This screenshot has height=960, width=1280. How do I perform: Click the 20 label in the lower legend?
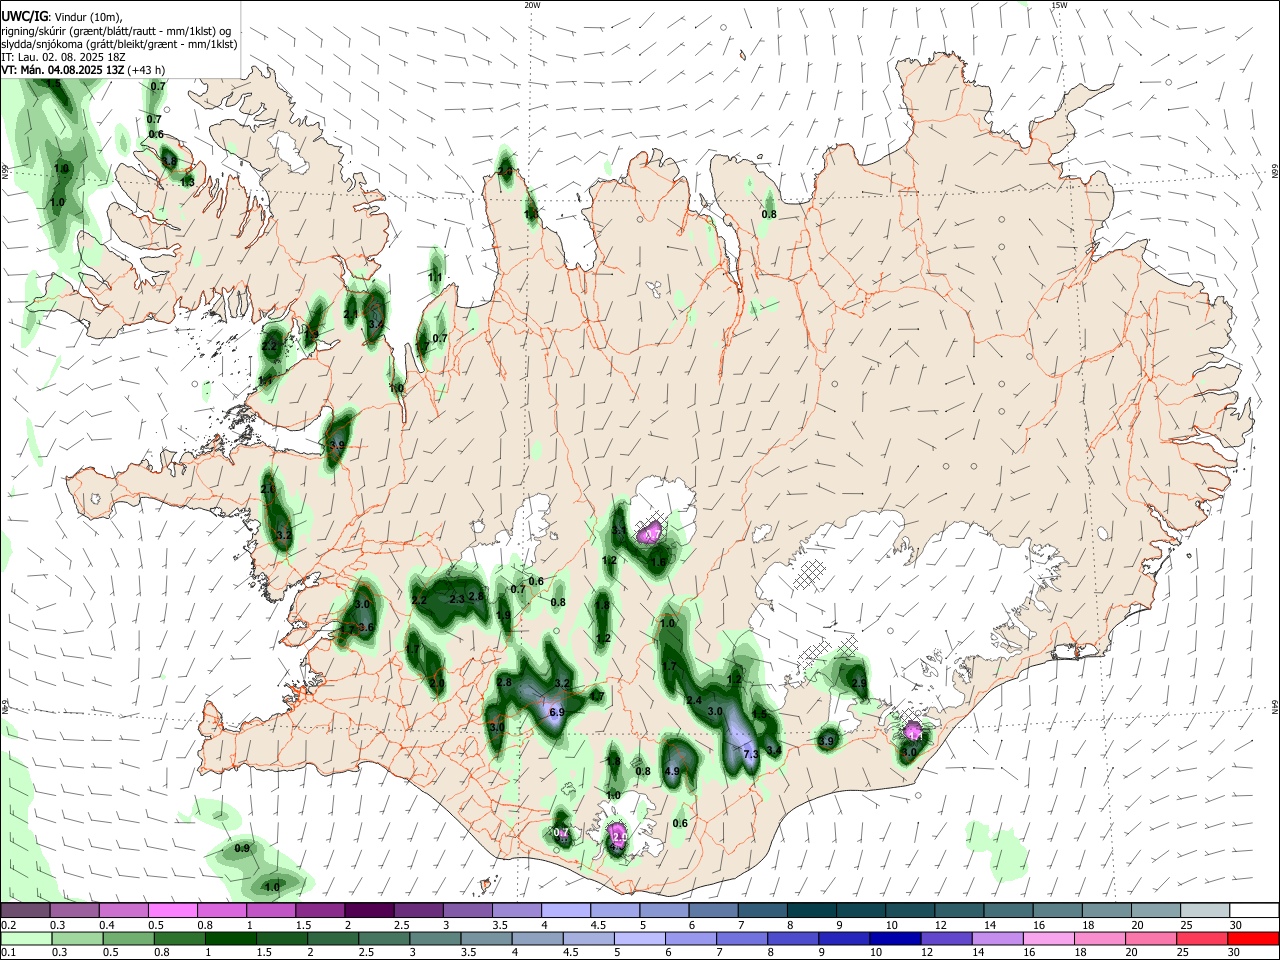(x=1132, y=953)
